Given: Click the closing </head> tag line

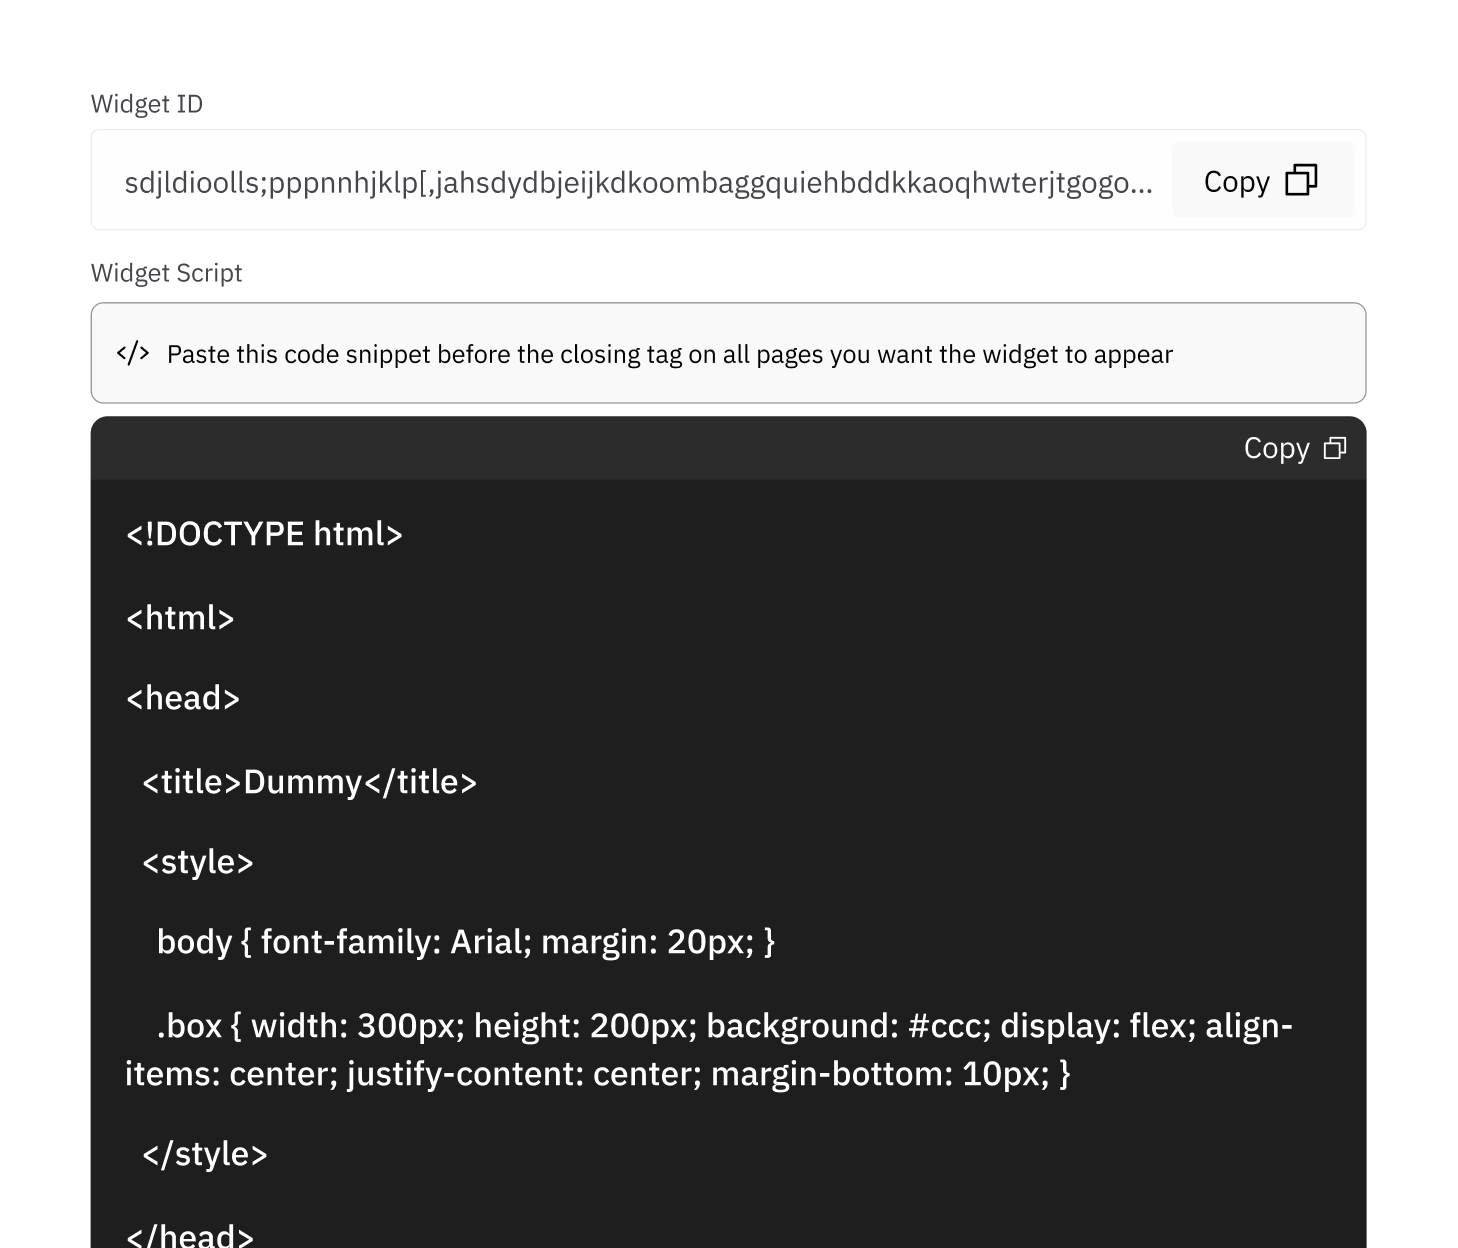Looking at the screenshot, I should click(190, 1234).
